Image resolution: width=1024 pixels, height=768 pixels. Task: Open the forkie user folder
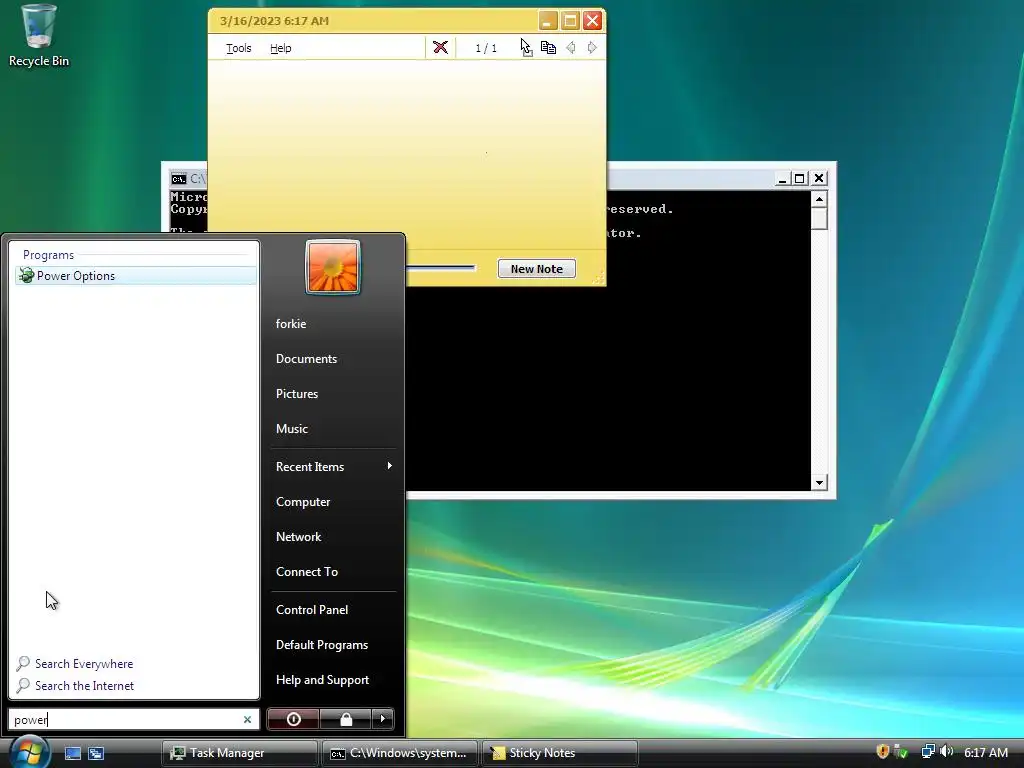pyautogui.click(x=291, y=324)
